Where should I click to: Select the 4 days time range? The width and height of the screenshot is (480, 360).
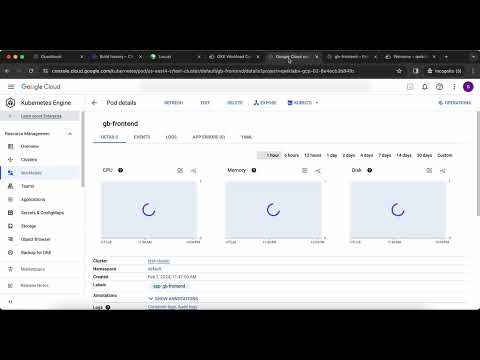pos(366,155)
